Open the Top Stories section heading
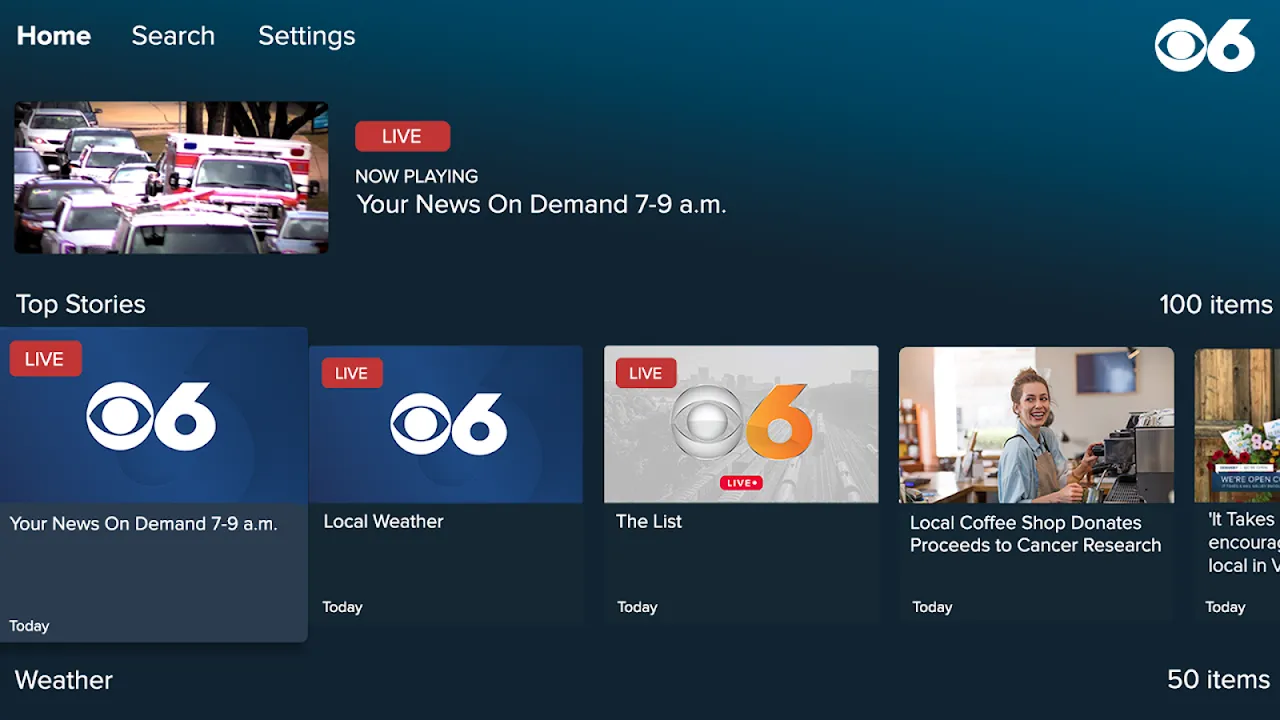 click(x=81, y=304)
